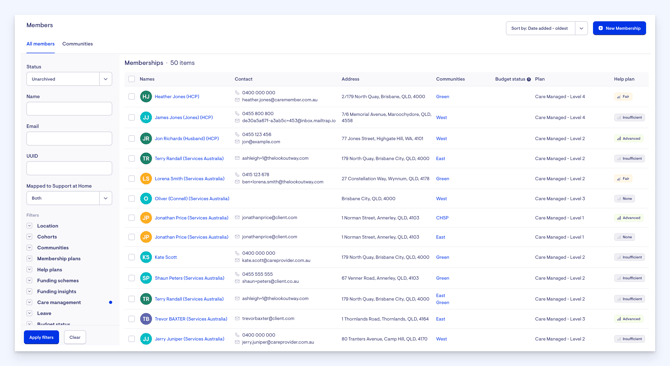
Task: Open Trevor BAXTER (Services Australia) link
Action: point(191,319)
